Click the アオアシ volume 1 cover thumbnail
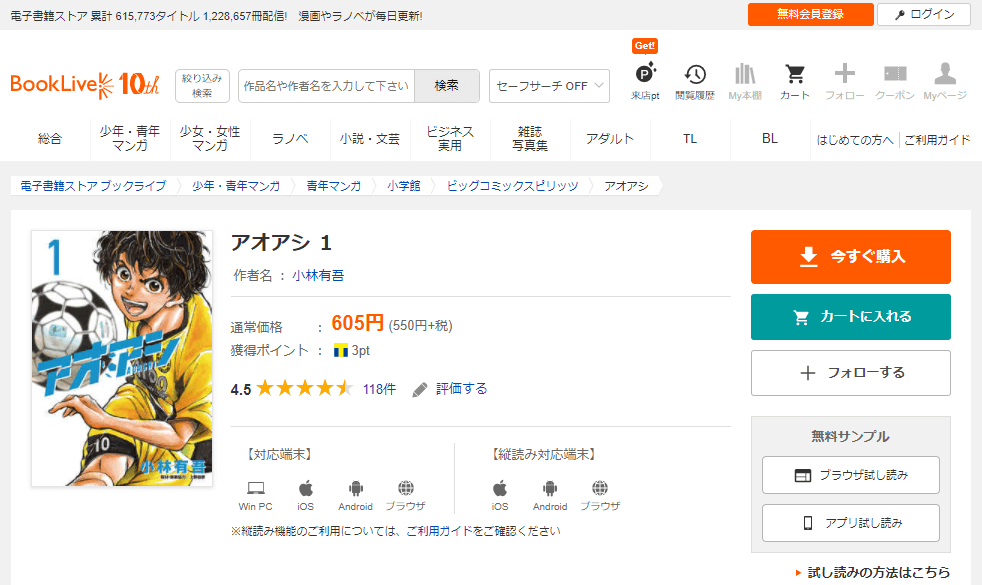982x585 pixels. tap(122, 358)
